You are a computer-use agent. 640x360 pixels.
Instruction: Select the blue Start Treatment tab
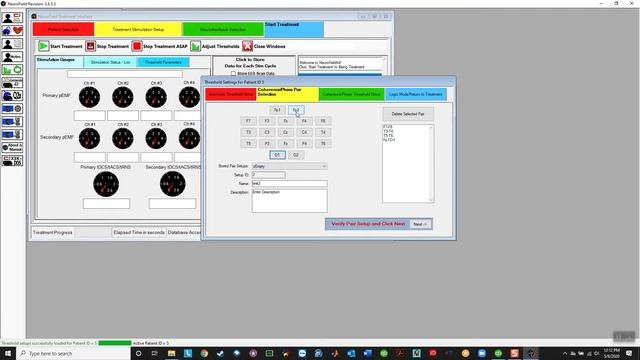pos(294,29)
